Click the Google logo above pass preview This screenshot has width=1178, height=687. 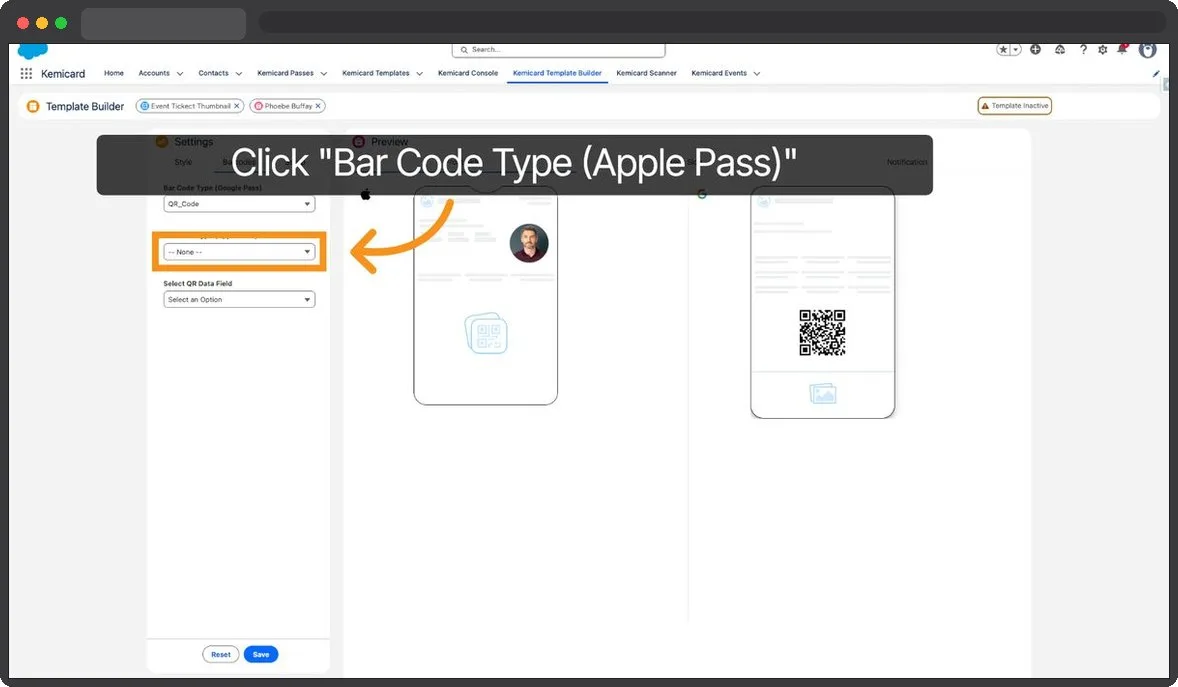pyautogui.click(x=702, y=194)
